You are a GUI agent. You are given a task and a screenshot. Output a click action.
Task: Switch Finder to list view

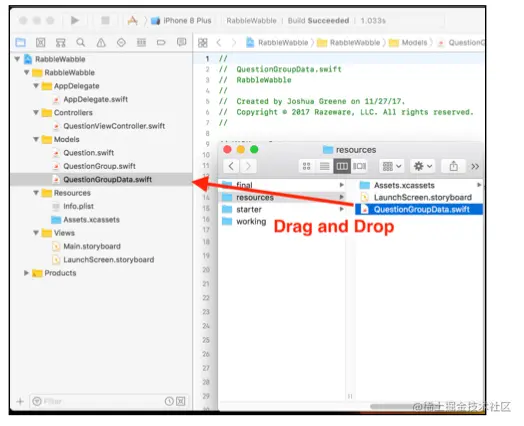pyautogui.click(x=324, y=166)
